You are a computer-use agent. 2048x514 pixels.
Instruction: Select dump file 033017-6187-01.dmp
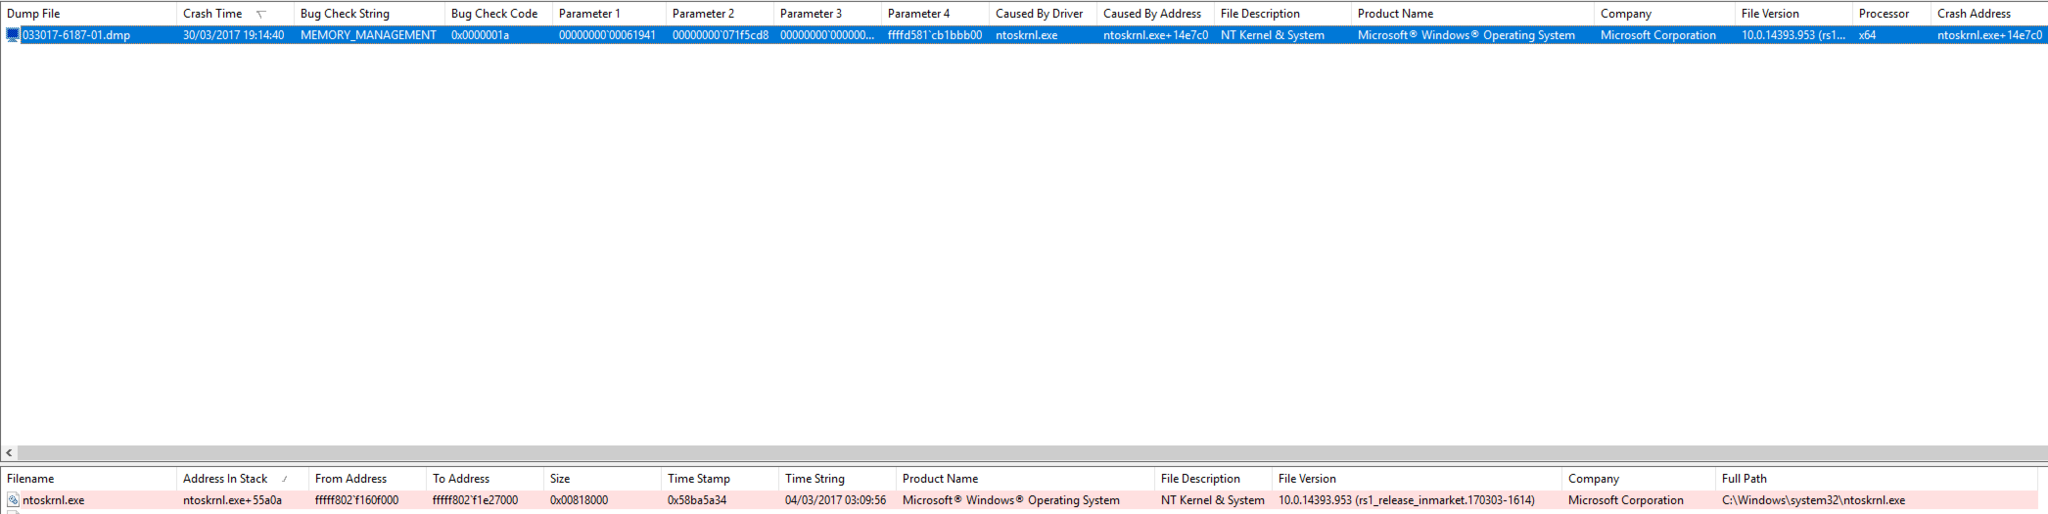coord(76,35)
